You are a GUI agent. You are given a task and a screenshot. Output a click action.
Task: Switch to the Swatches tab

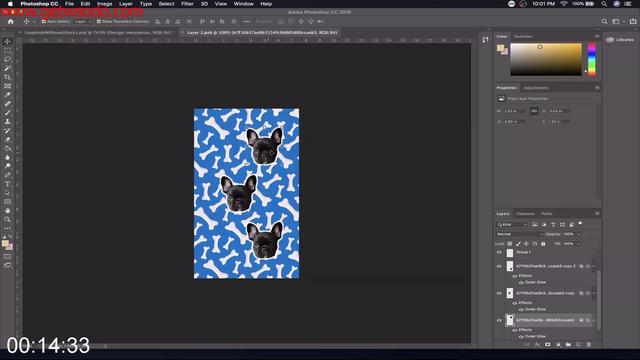point(523,36)
